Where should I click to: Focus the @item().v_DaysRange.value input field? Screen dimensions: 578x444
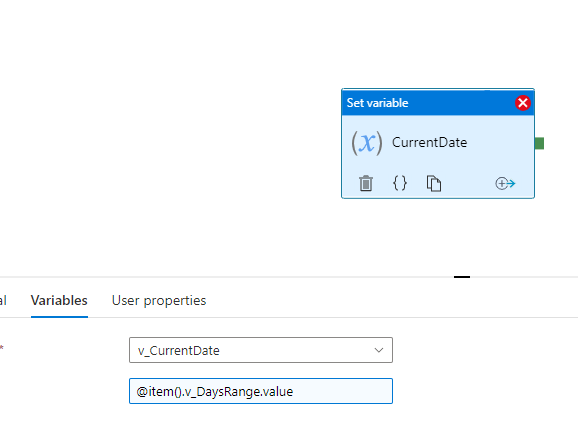pos(261,391)
